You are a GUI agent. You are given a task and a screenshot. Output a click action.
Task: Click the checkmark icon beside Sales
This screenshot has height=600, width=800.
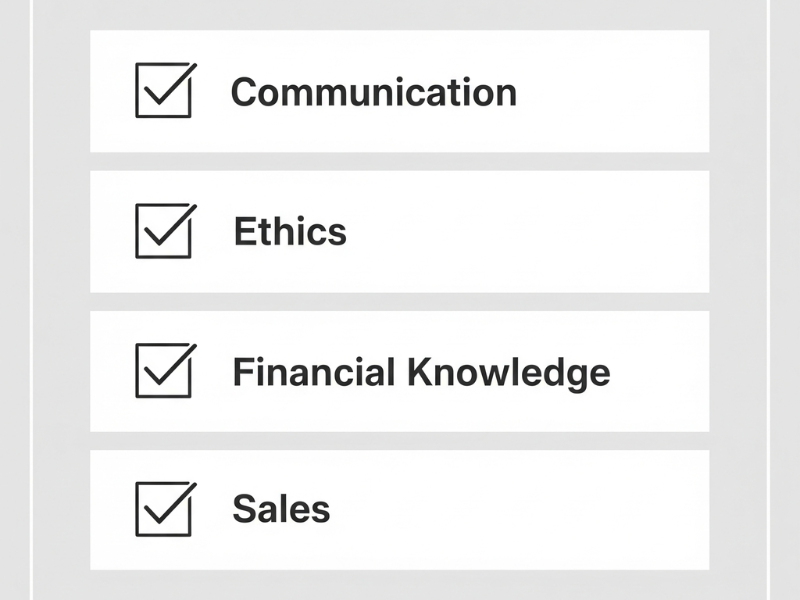(x=165, y=508)
